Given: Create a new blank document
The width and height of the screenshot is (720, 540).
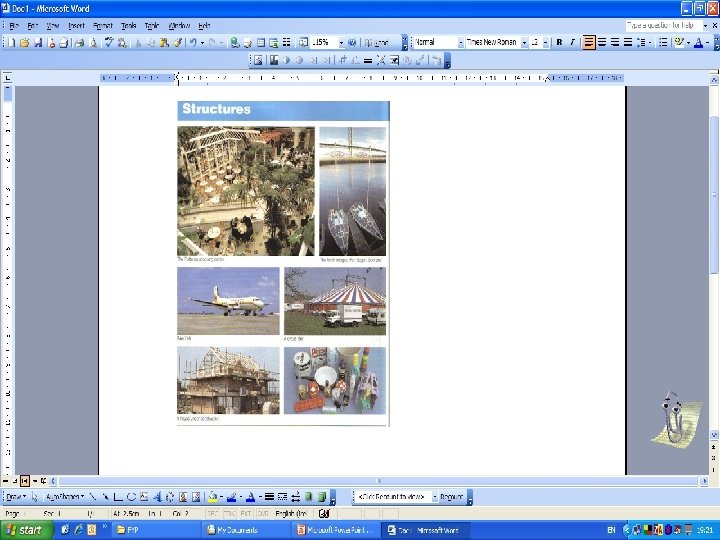Looking at the screenshot, I should pyautogui.click(x=11, y=43).
